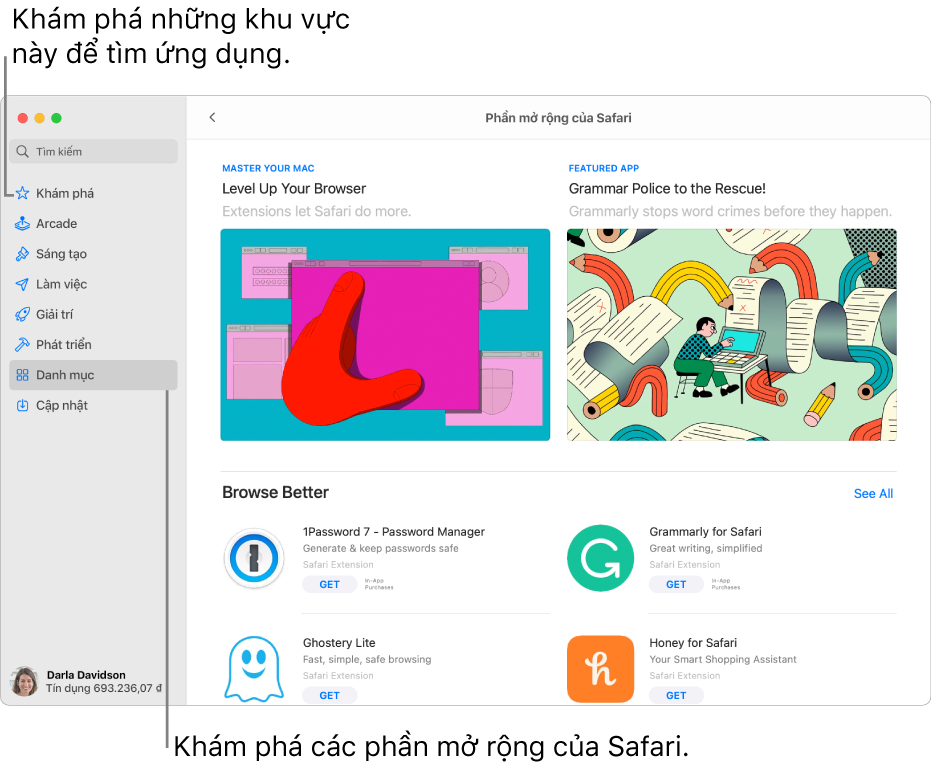Get Honey for Safari extension
This screenshot has width=931, height=769.
[676, 695]
